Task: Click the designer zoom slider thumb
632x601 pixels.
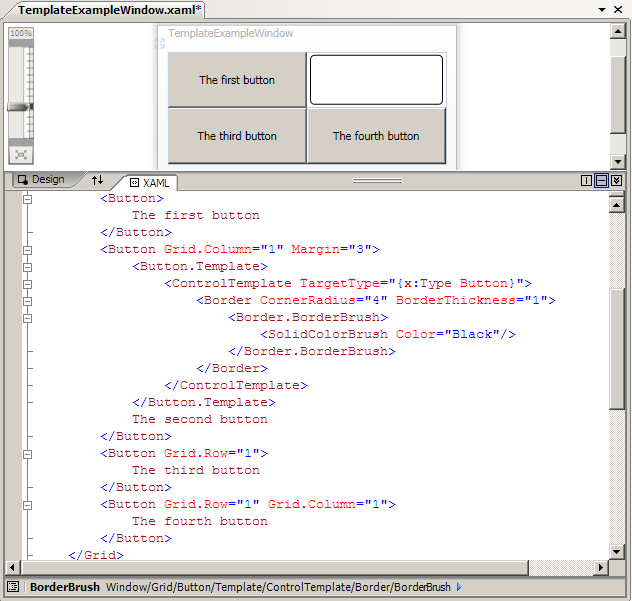Action: (19, 107)
